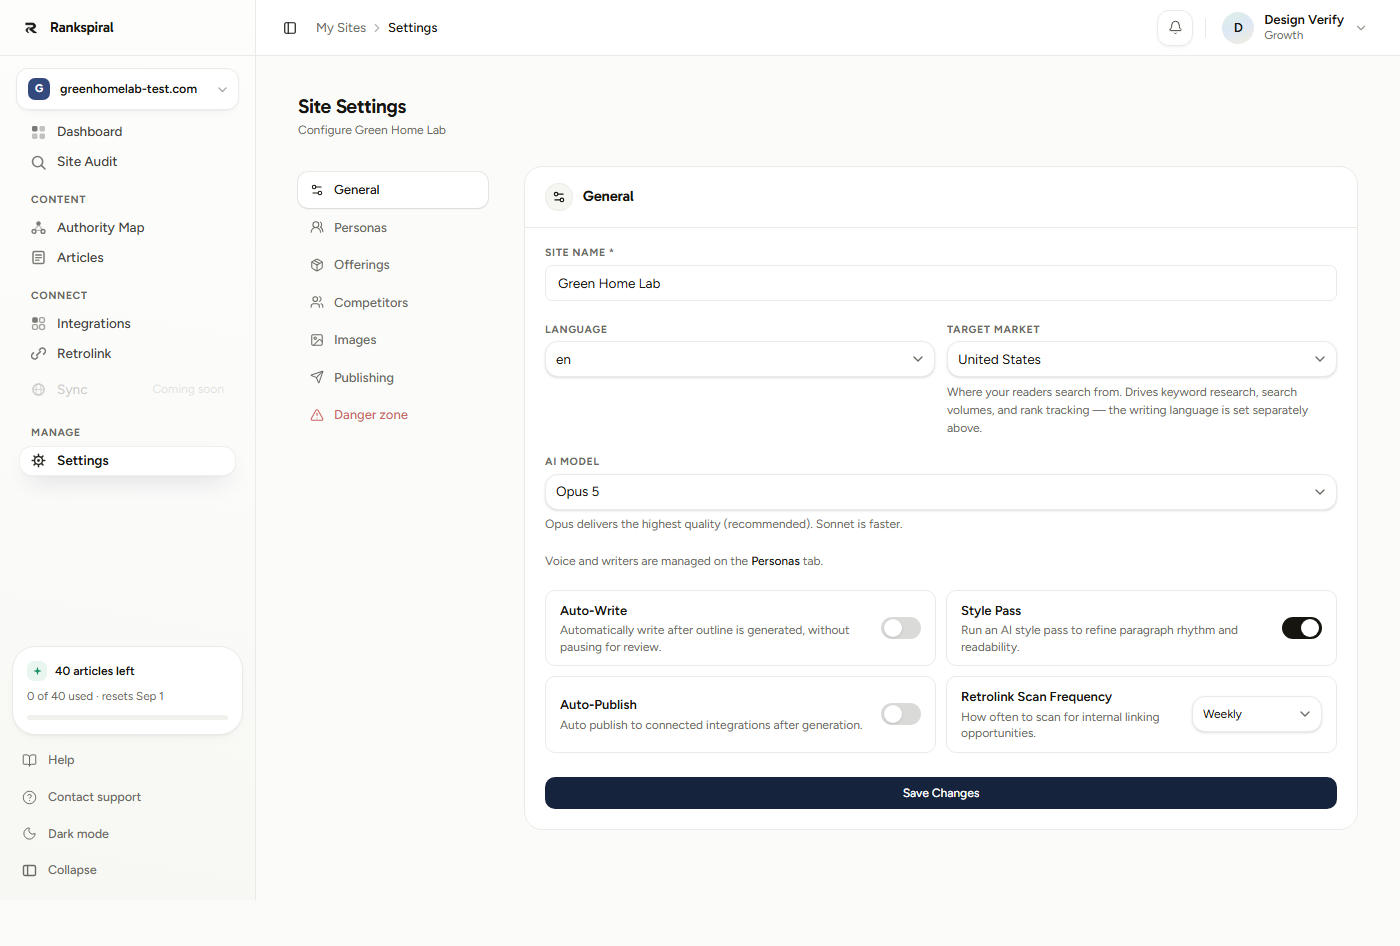The height and width of the screenshot is (946, 1400).
Task: Click the Site Audit magnifier icon
Action: point(38,162)
